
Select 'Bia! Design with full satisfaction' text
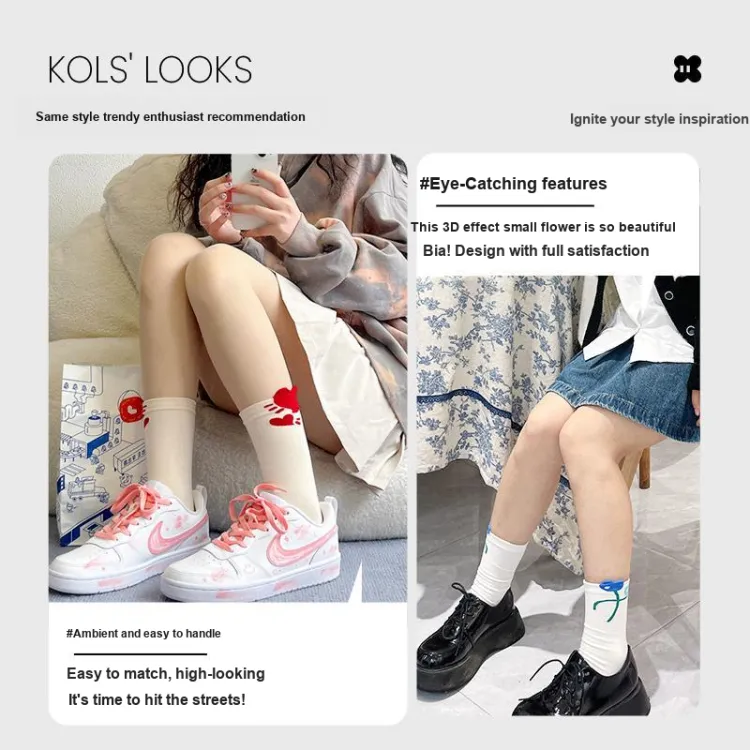pos(536,251)
